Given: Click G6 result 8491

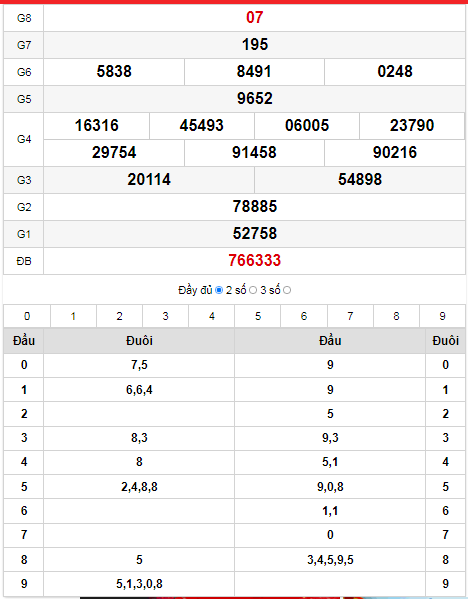Looking at the screenshot, I should 254,72.
